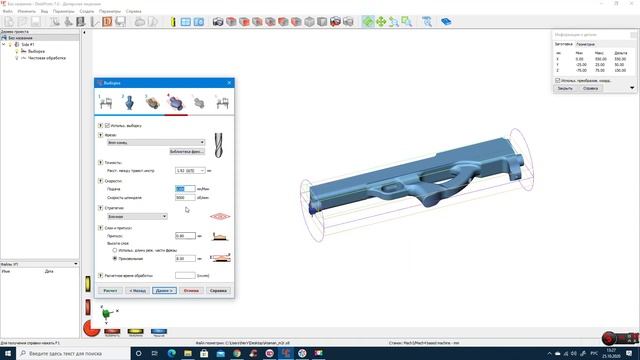Click the zoom tool with axes icon
The width and height of the screenshot is (640, 360).
[x=394, y=22]
